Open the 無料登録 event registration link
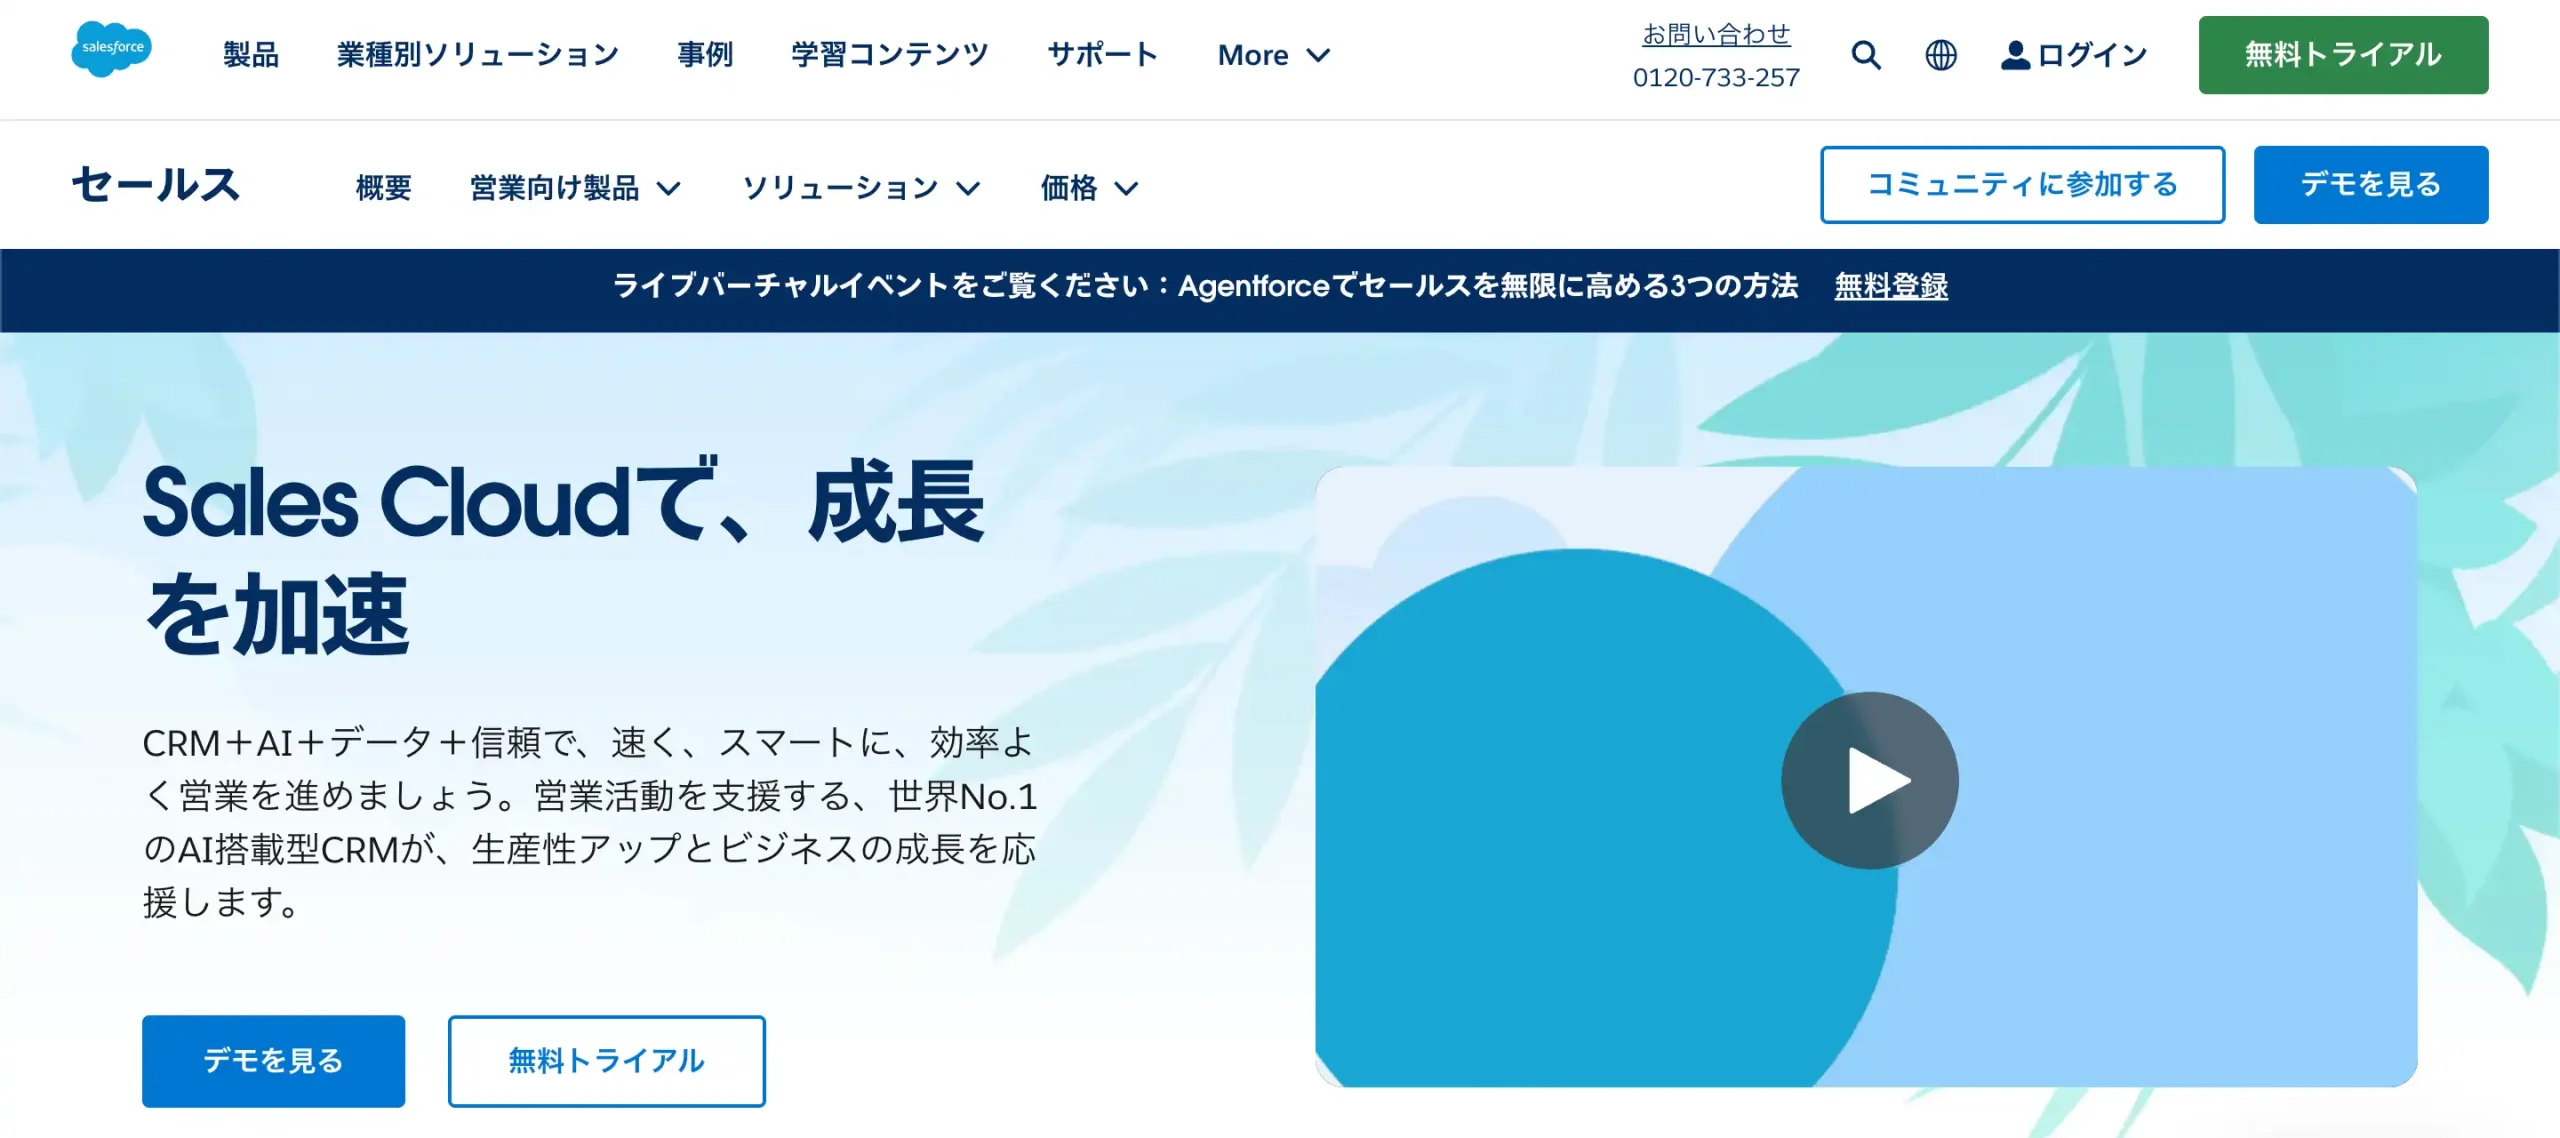 click(1890, 287)
